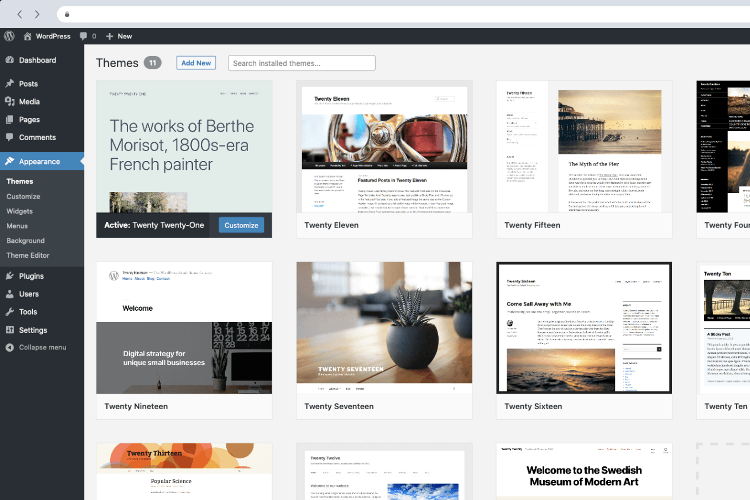Go forward with browser forward arrow

[x=37, y=14]
